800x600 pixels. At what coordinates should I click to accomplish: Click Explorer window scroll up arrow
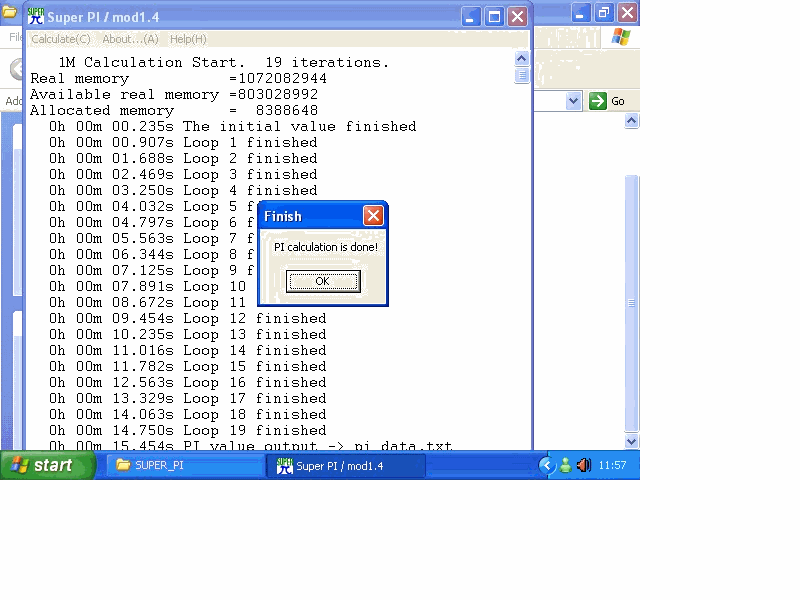click(x=631, y=121)
